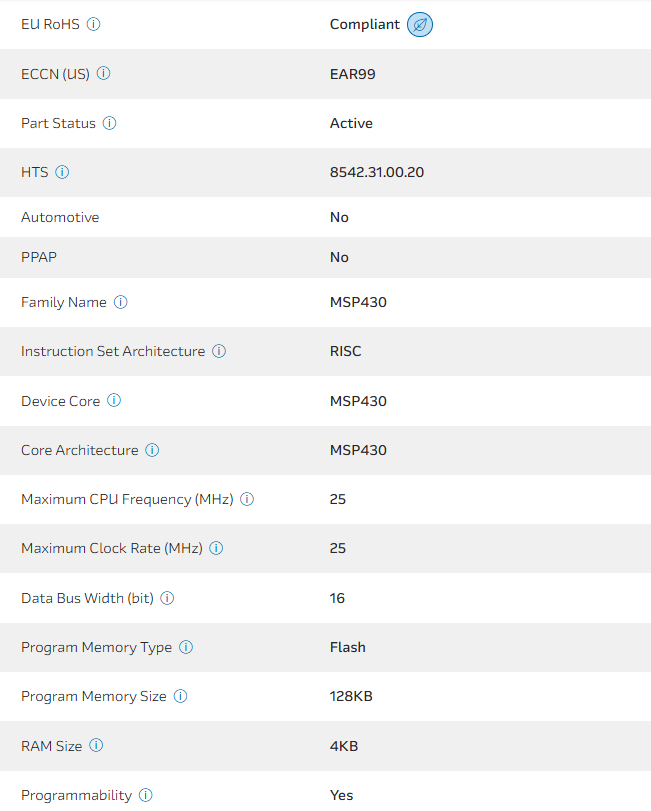Viewport: 651px width, 811px height.
Task: Open the Maximum Clock Rate info icon
Action: pos(217,548)
